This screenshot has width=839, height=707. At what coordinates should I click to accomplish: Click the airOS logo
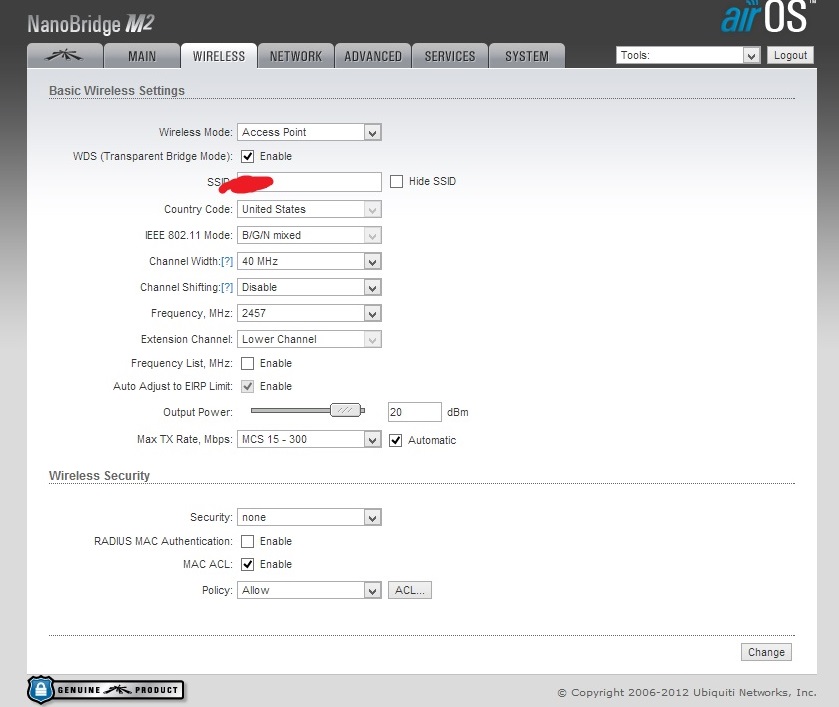click(768, 17)
